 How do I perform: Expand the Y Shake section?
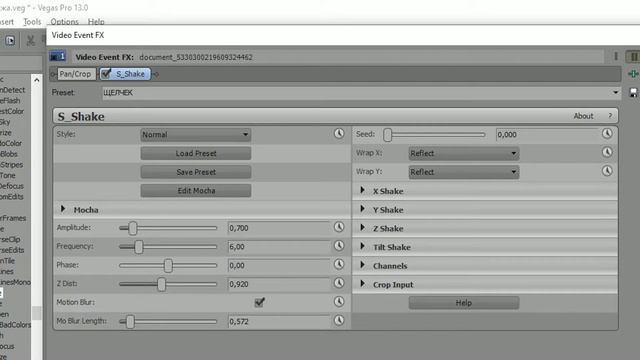[x=362, y=209]
